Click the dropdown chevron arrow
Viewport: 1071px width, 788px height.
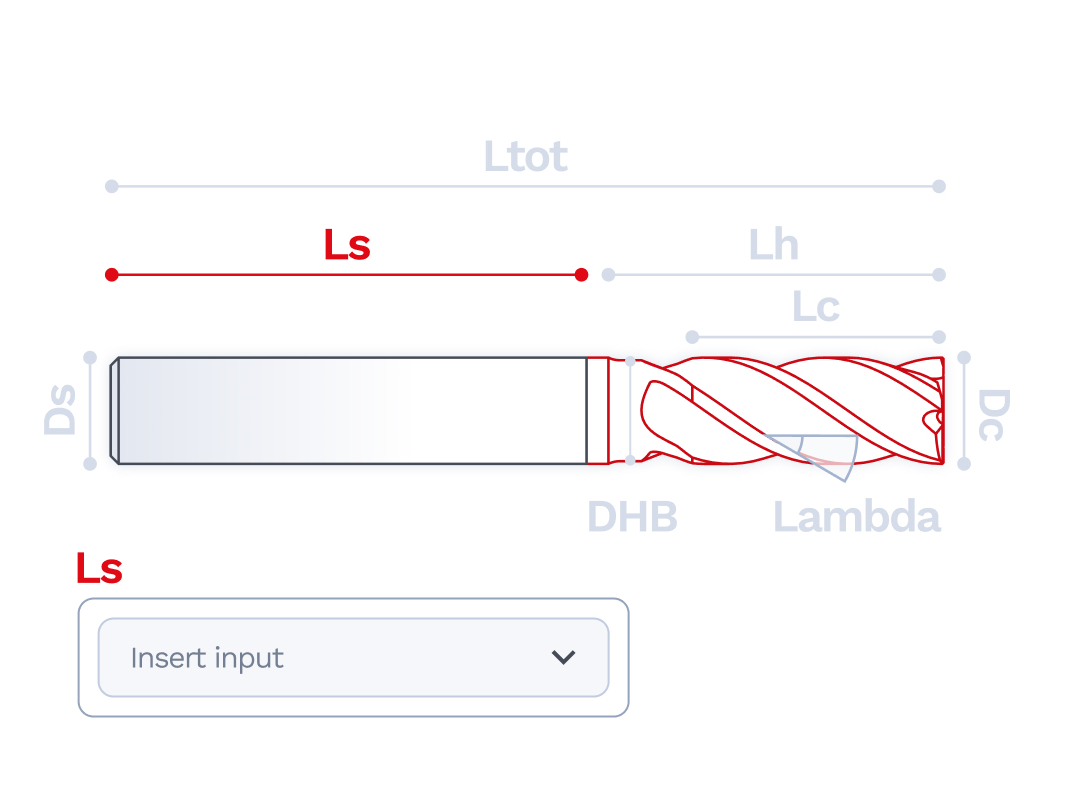(x=564, y=657)
